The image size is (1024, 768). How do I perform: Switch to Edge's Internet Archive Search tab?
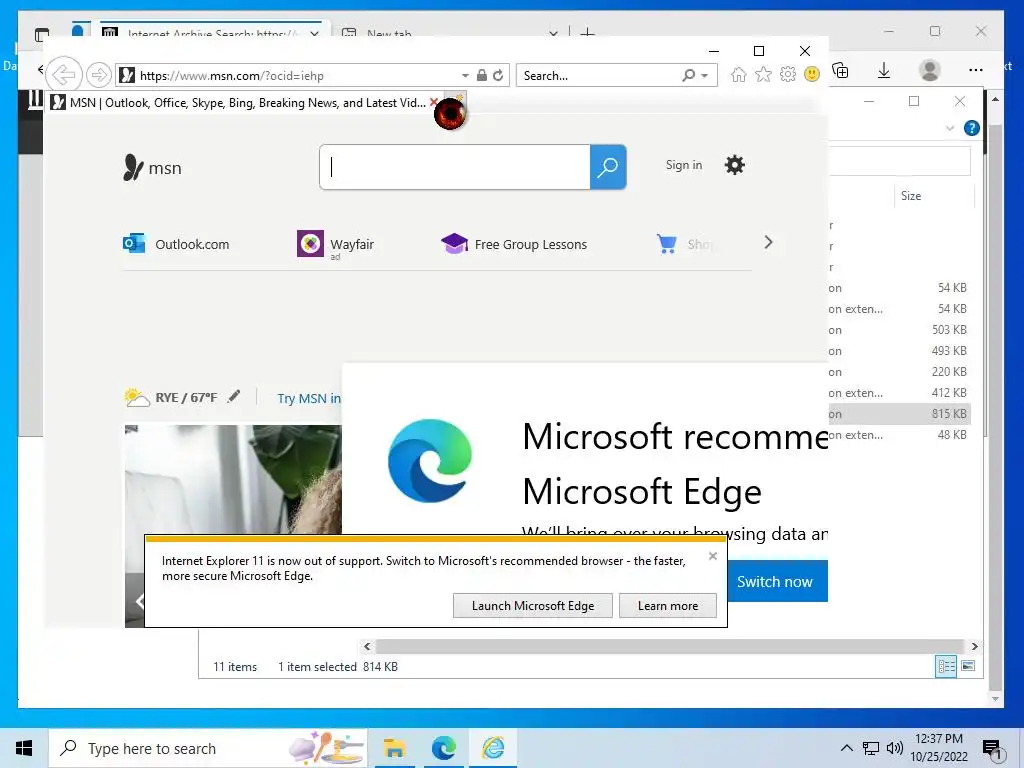(211, 33)
